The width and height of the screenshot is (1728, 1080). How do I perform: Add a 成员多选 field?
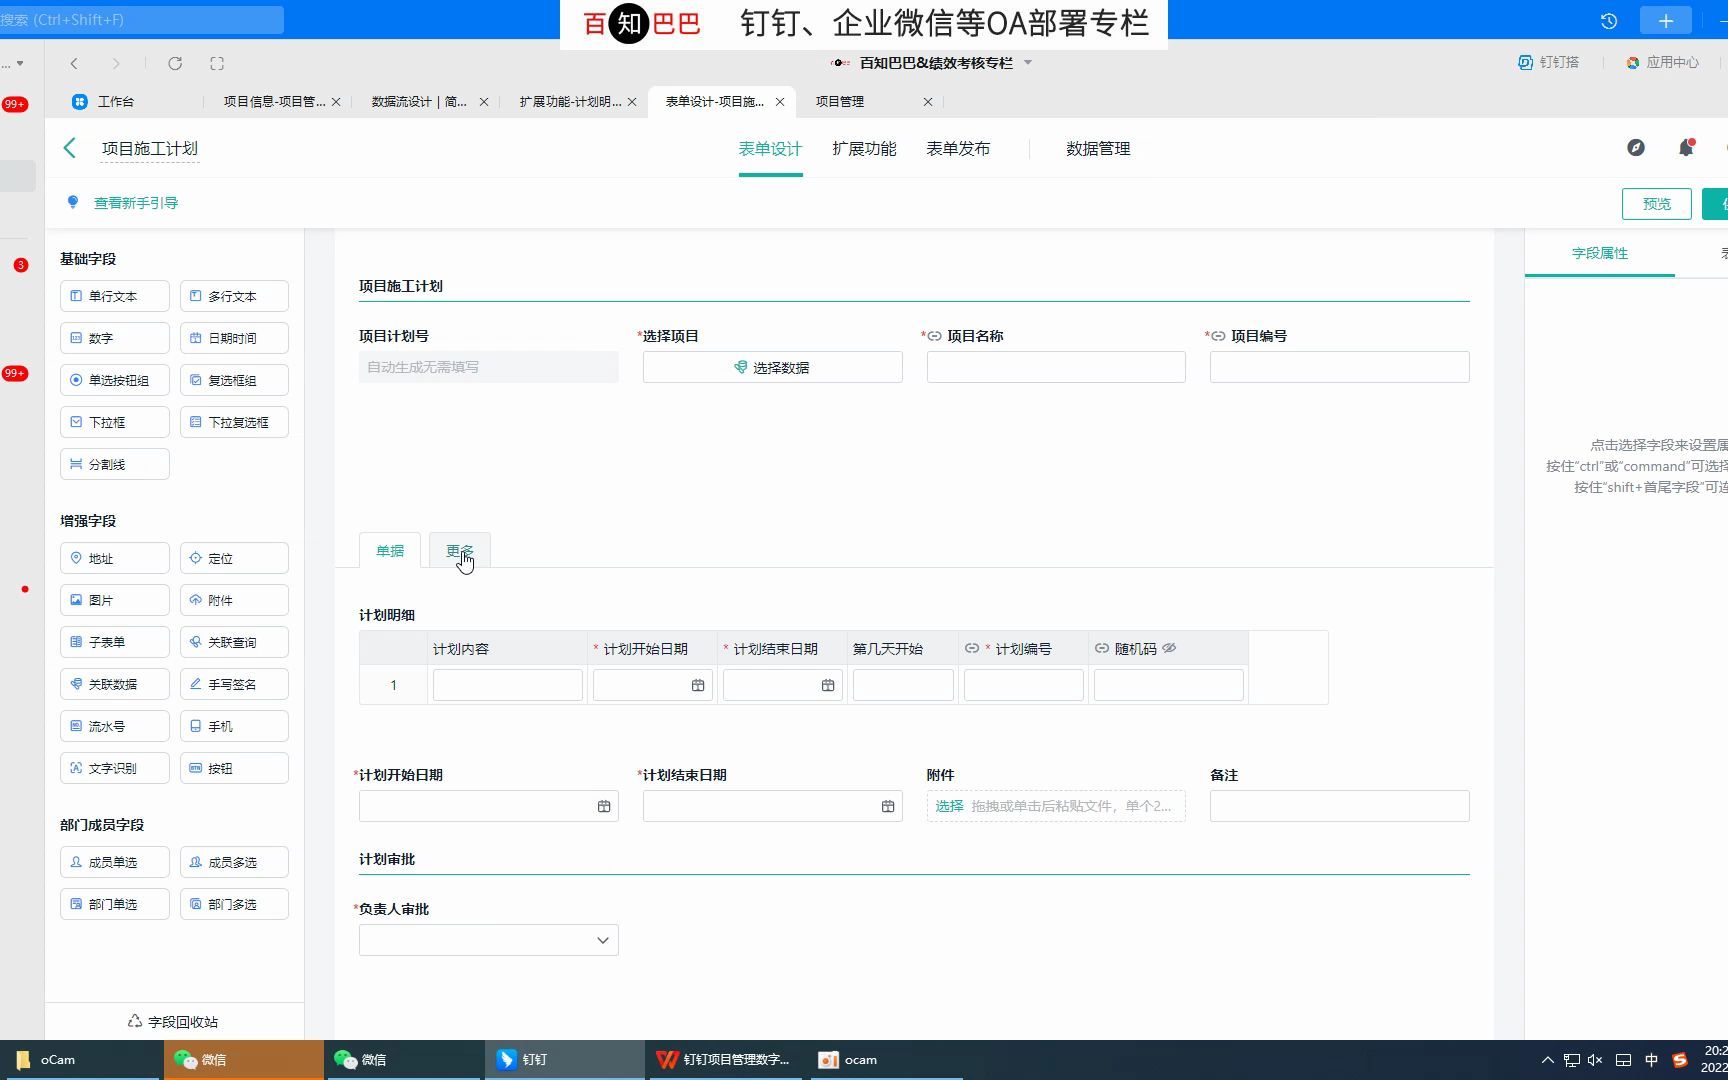(234, 862)
